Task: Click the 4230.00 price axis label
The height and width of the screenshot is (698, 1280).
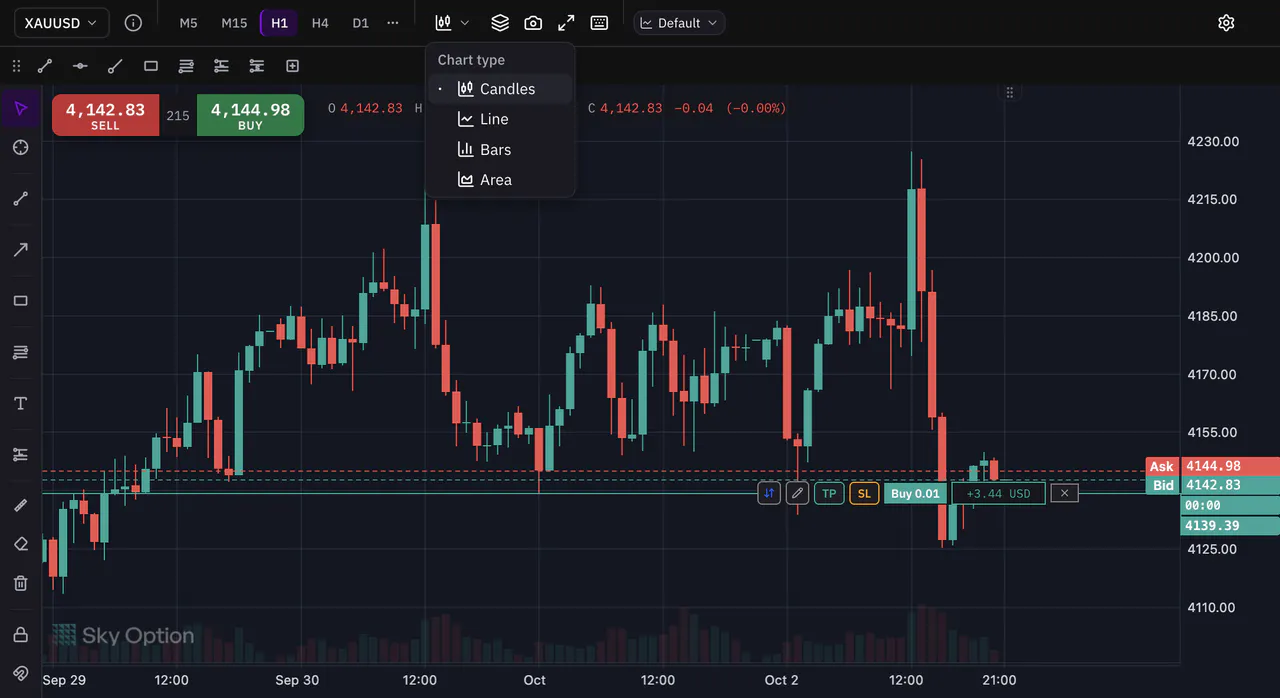Action: [1213, 141]
